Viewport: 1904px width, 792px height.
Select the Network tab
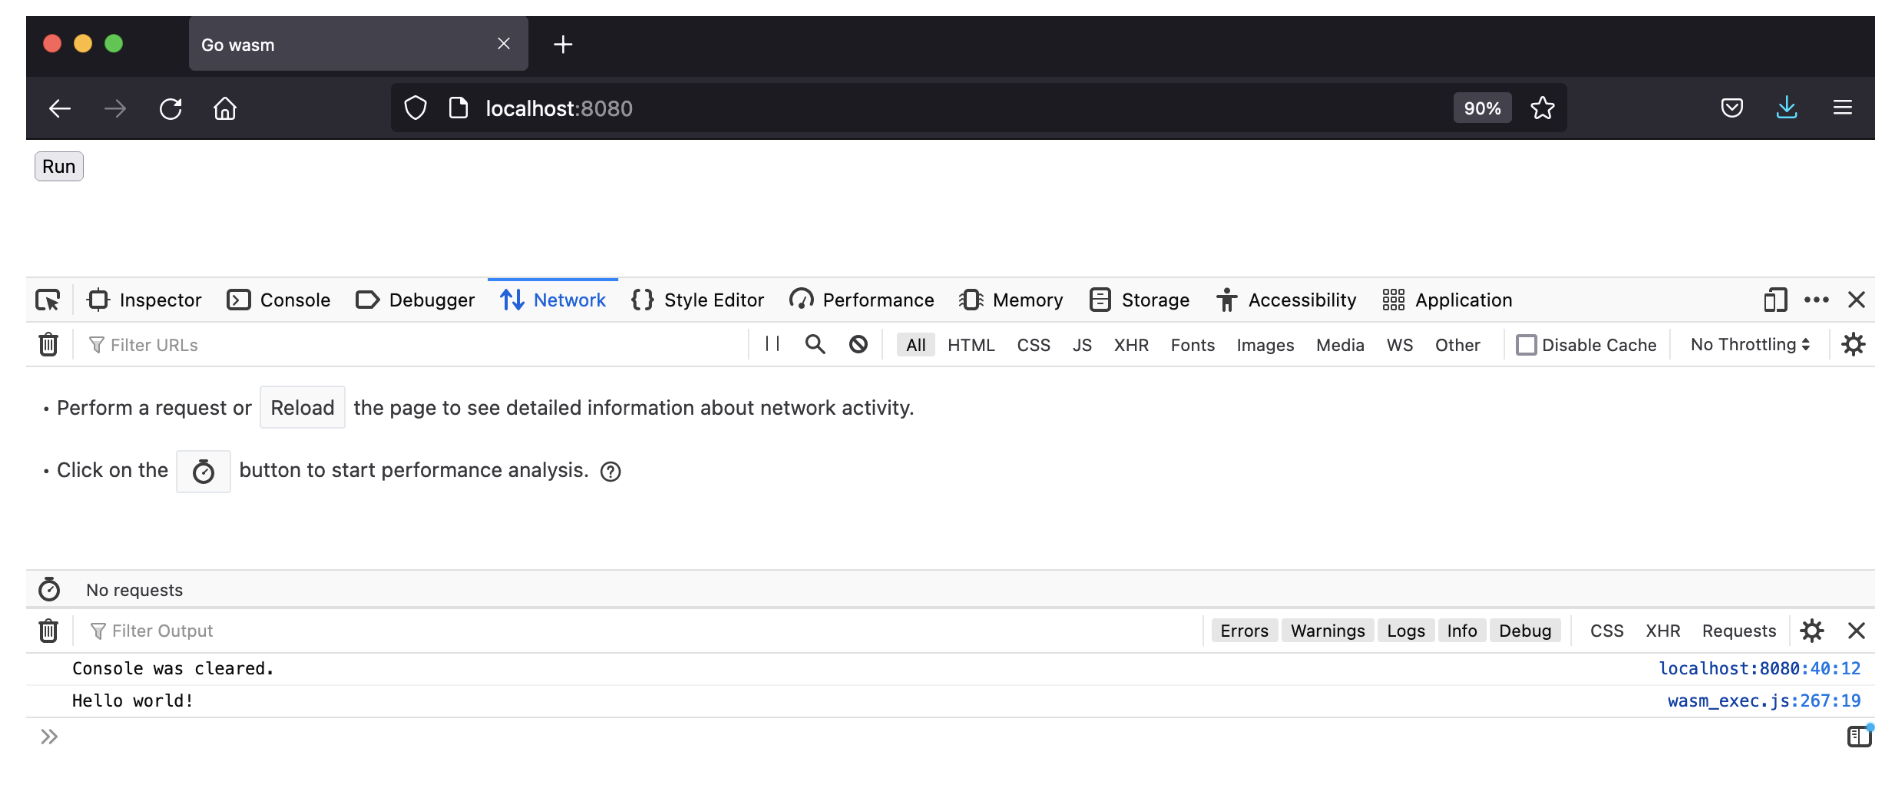553,300
